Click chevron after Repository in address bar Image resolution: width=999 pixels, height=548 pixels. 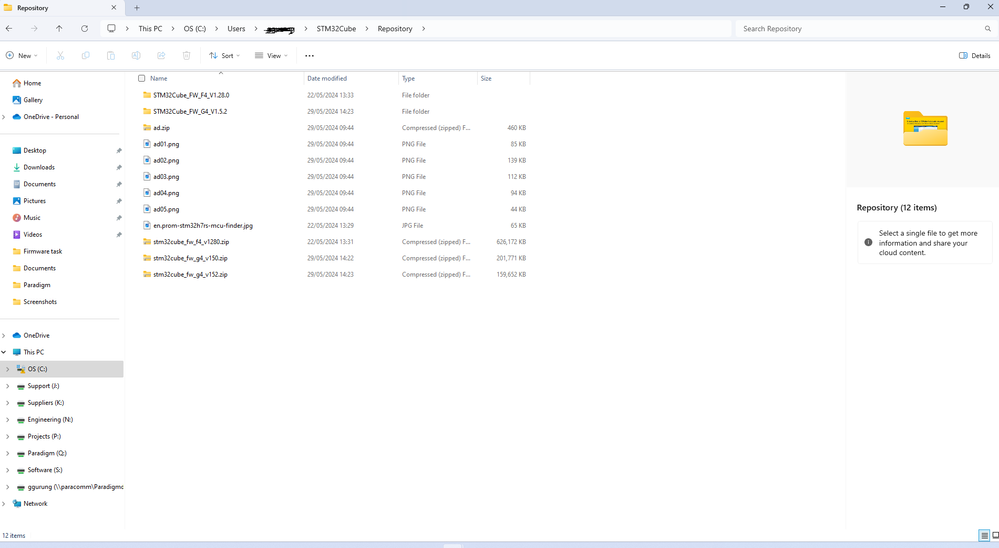pyautogui.click(x=423, y=29)
